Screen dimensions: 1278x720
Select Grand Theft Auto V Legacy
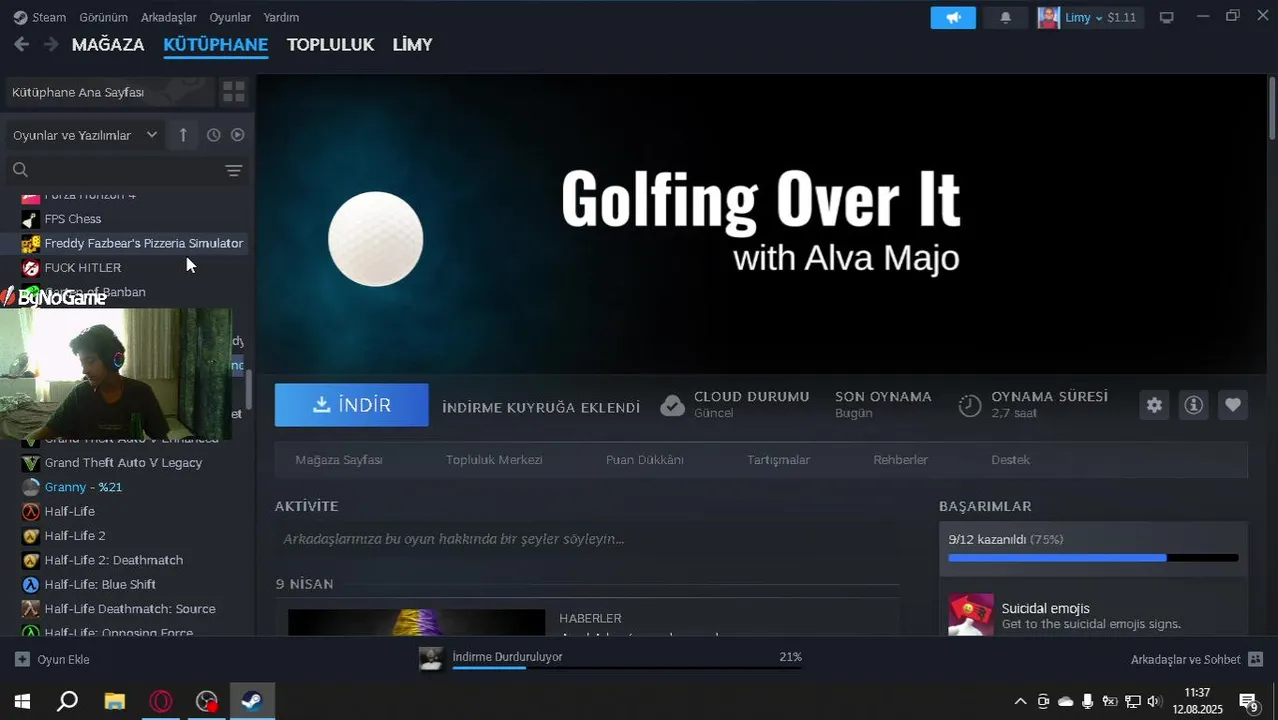[123, 463]
